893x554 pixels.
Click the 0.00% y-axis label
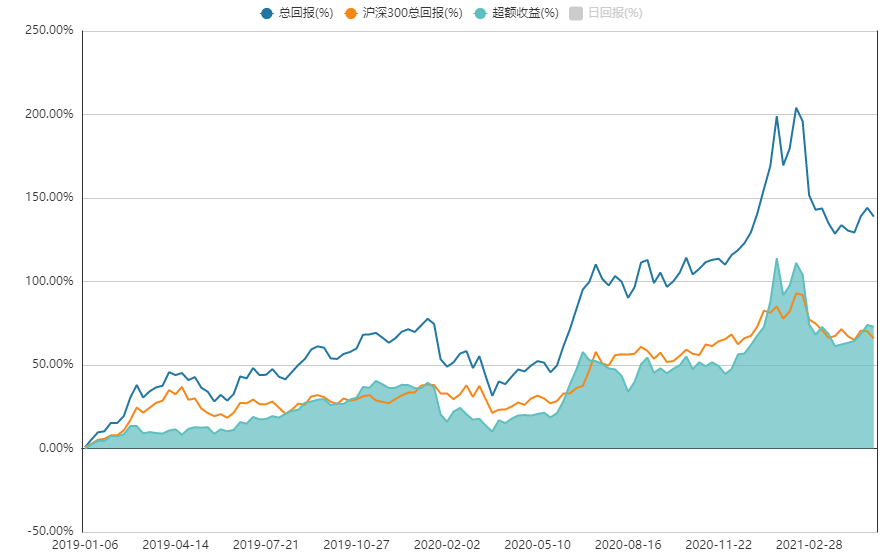[x=56, y=448]
